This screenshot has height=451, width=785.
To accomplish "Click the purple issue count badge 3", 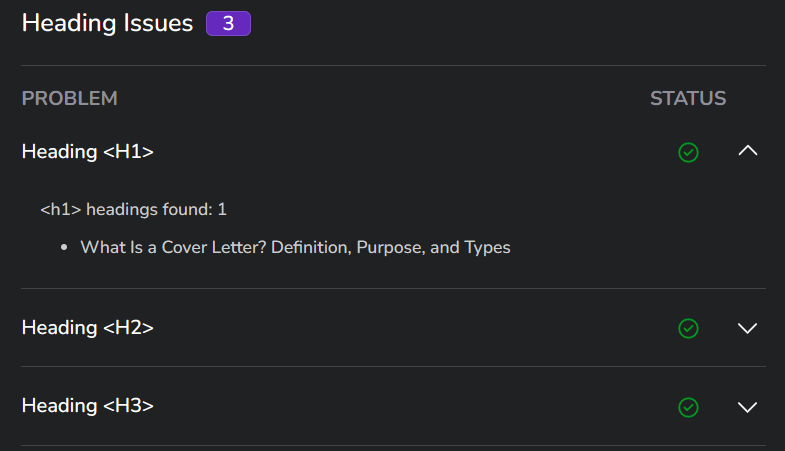I will 228,24.
